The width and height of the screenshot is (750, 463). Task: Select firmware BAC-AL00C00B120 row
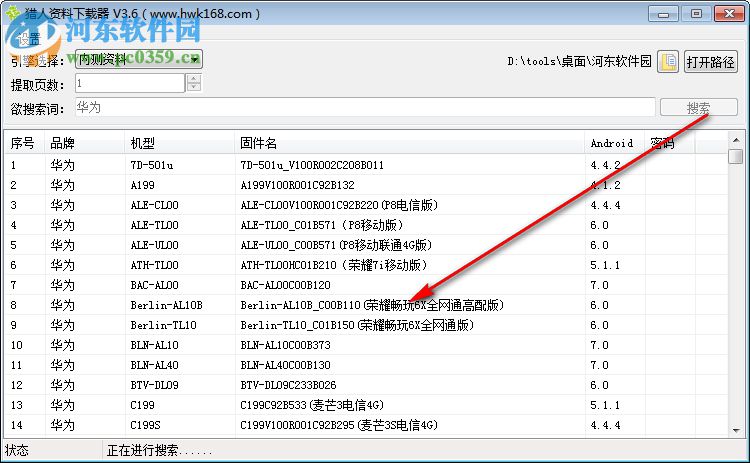tap(286, 285)
